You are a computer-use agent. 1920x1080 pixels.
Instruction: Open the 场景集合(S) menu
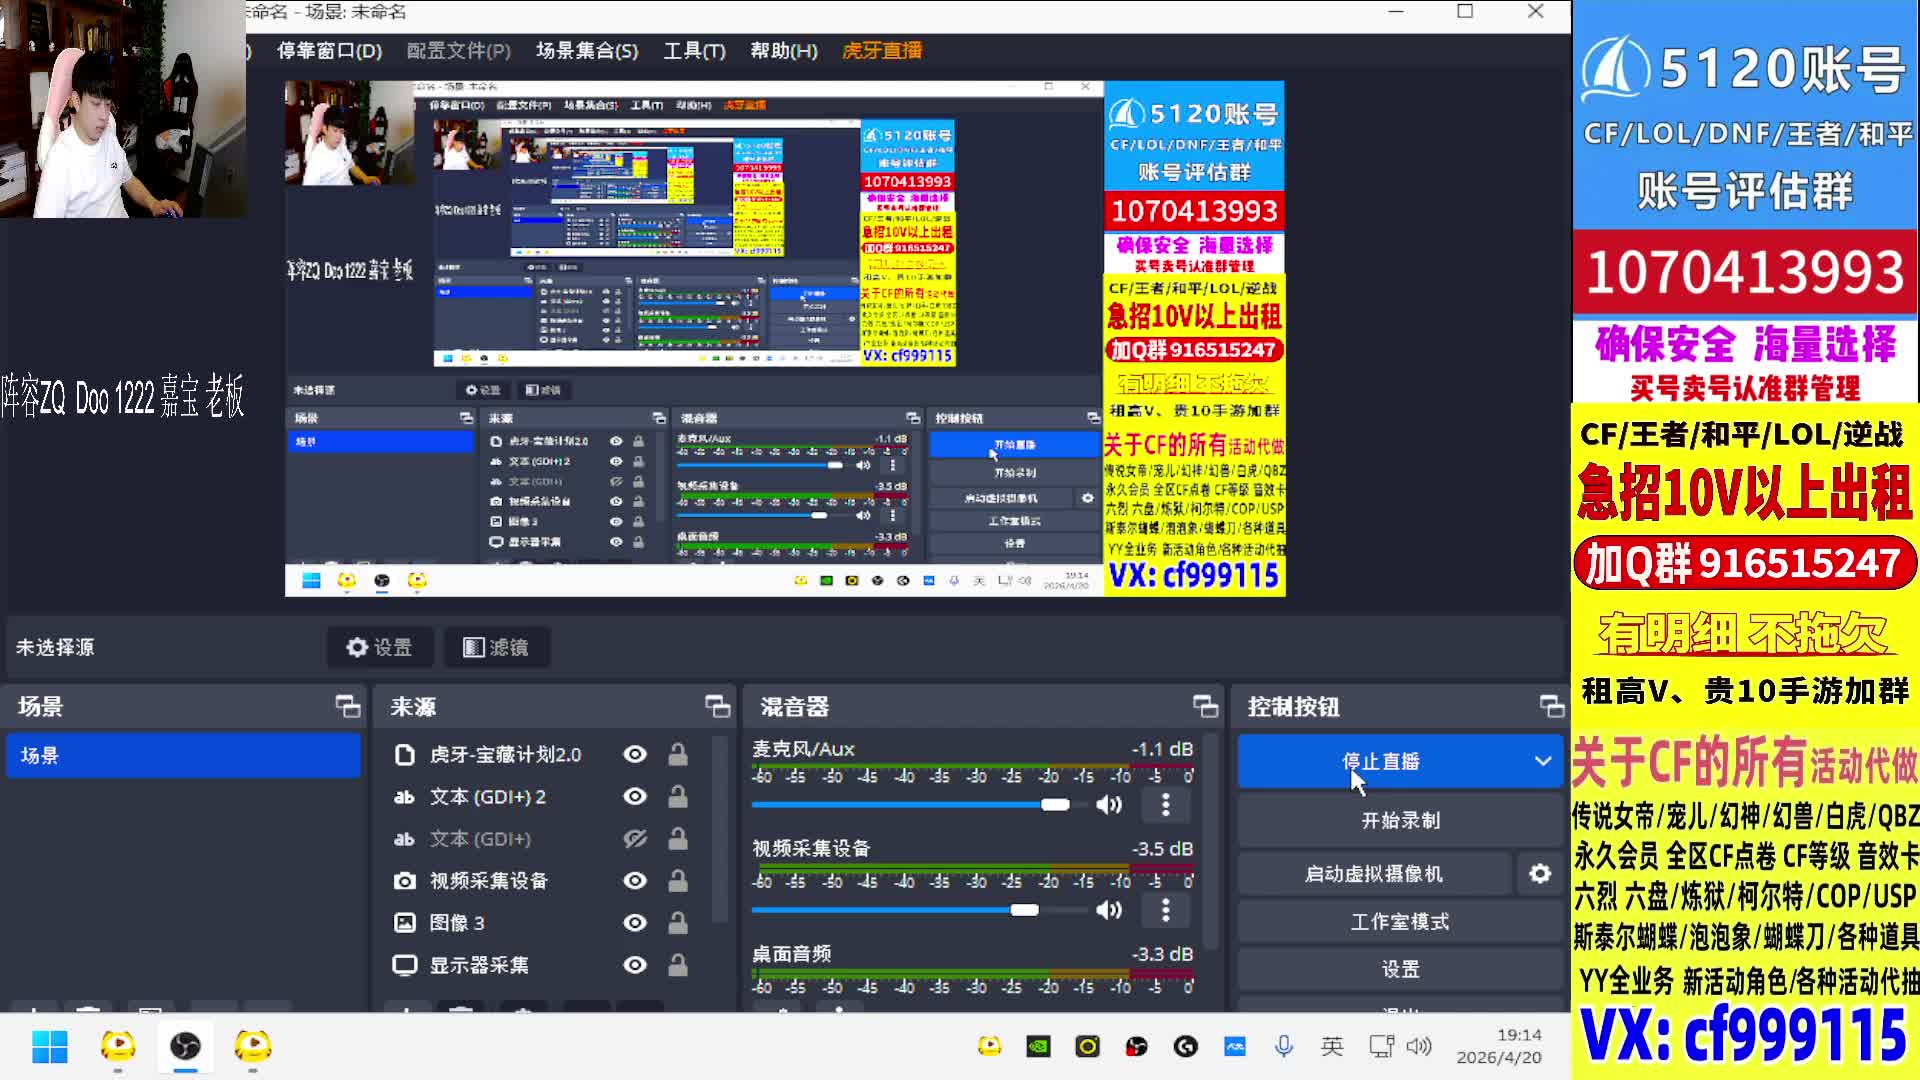tap(587, 50)
